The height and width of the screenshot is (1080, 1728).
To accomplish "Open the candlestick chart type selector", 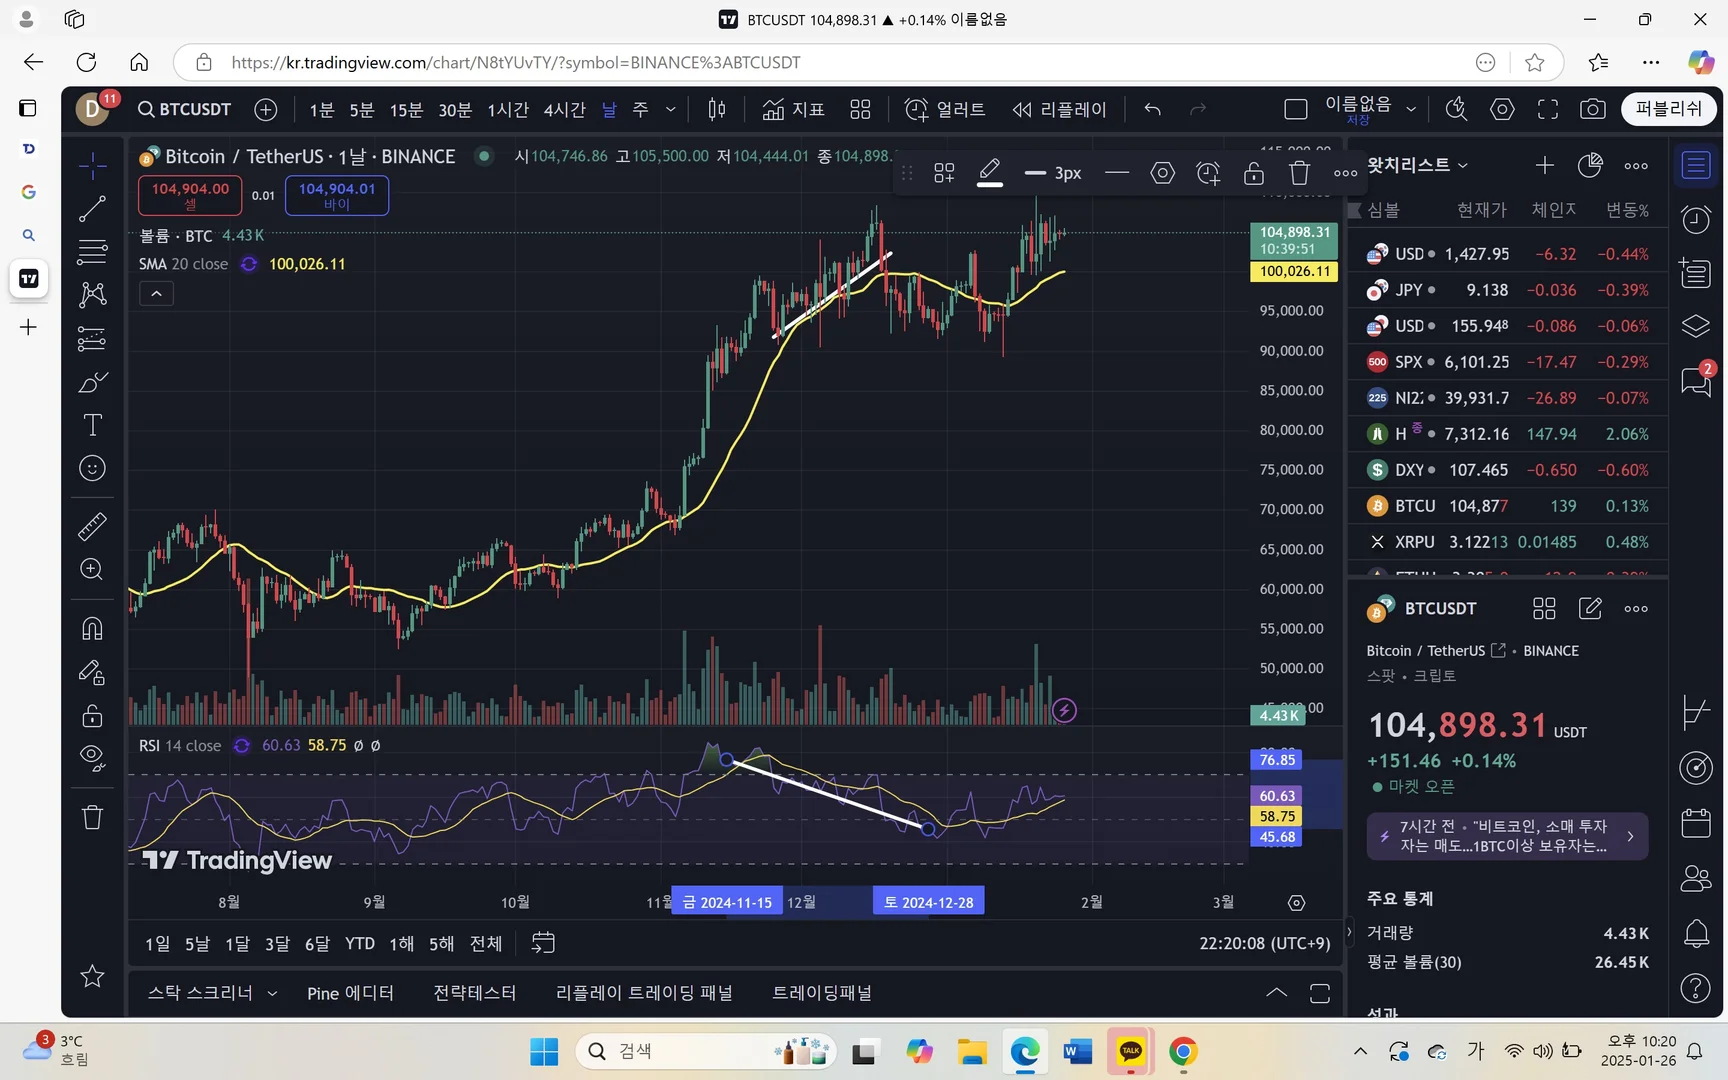I will (717, 110).
